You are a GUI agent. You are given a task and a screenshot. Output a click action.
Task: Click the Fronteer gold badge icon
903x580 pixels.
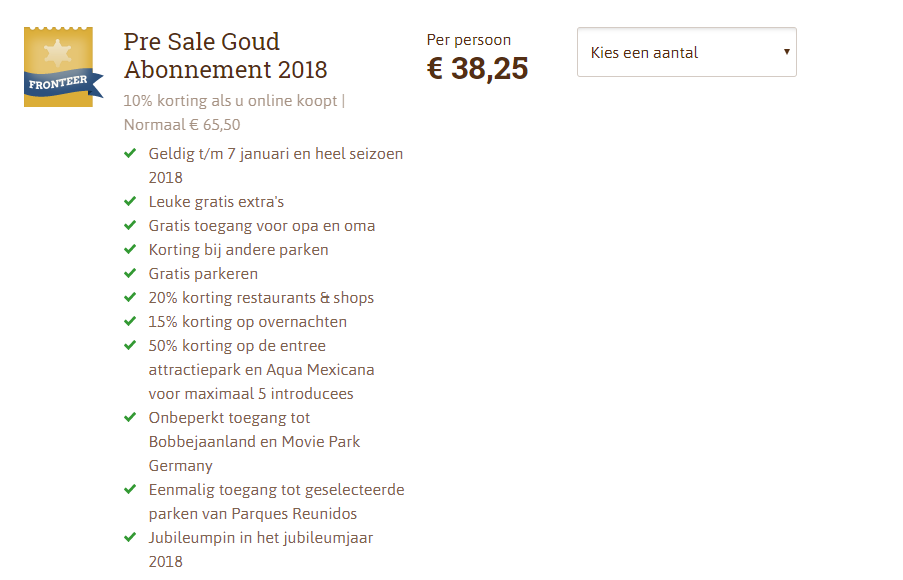[x=58, y=67]
